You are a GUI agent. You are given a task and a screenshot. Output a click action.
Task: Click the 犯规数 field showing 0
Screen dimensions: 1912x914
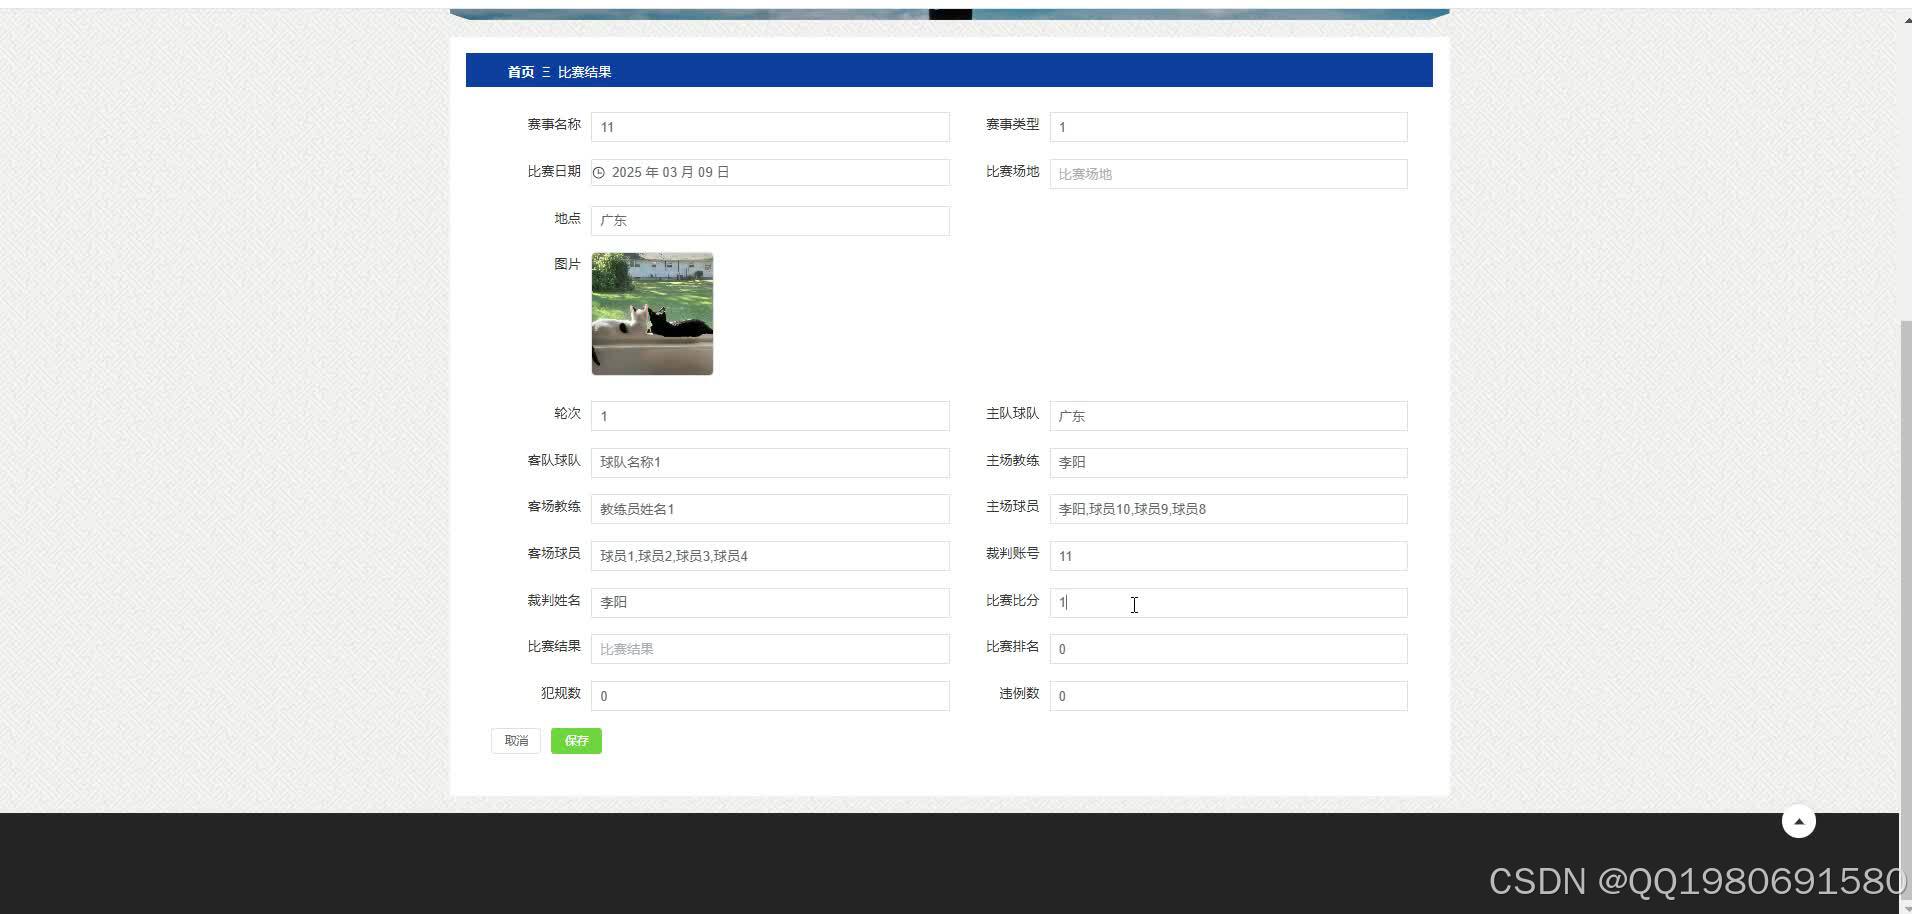tap(770, 695)
